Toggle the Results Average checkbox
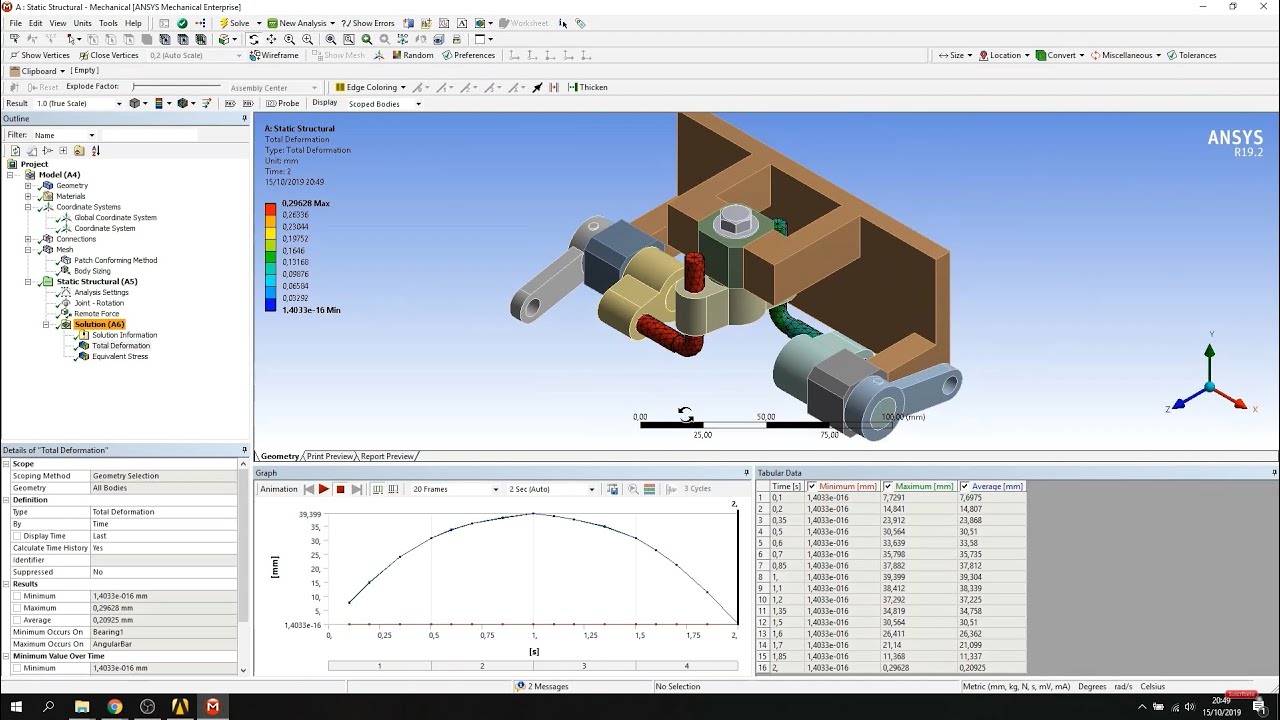Screen dimensions: 1280x720 pos(17,620)
